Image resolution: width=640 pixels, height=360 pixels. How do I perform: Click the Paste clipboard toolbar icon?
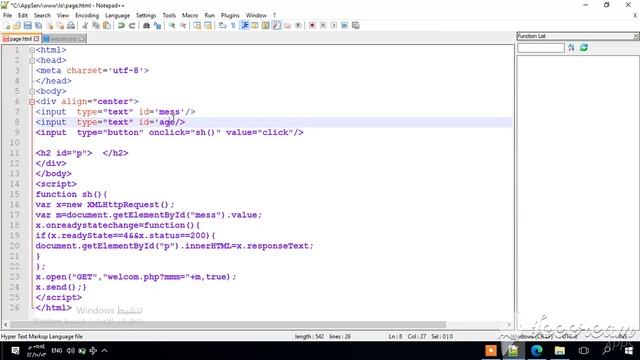pyautogui.click(x=107, y=26)
